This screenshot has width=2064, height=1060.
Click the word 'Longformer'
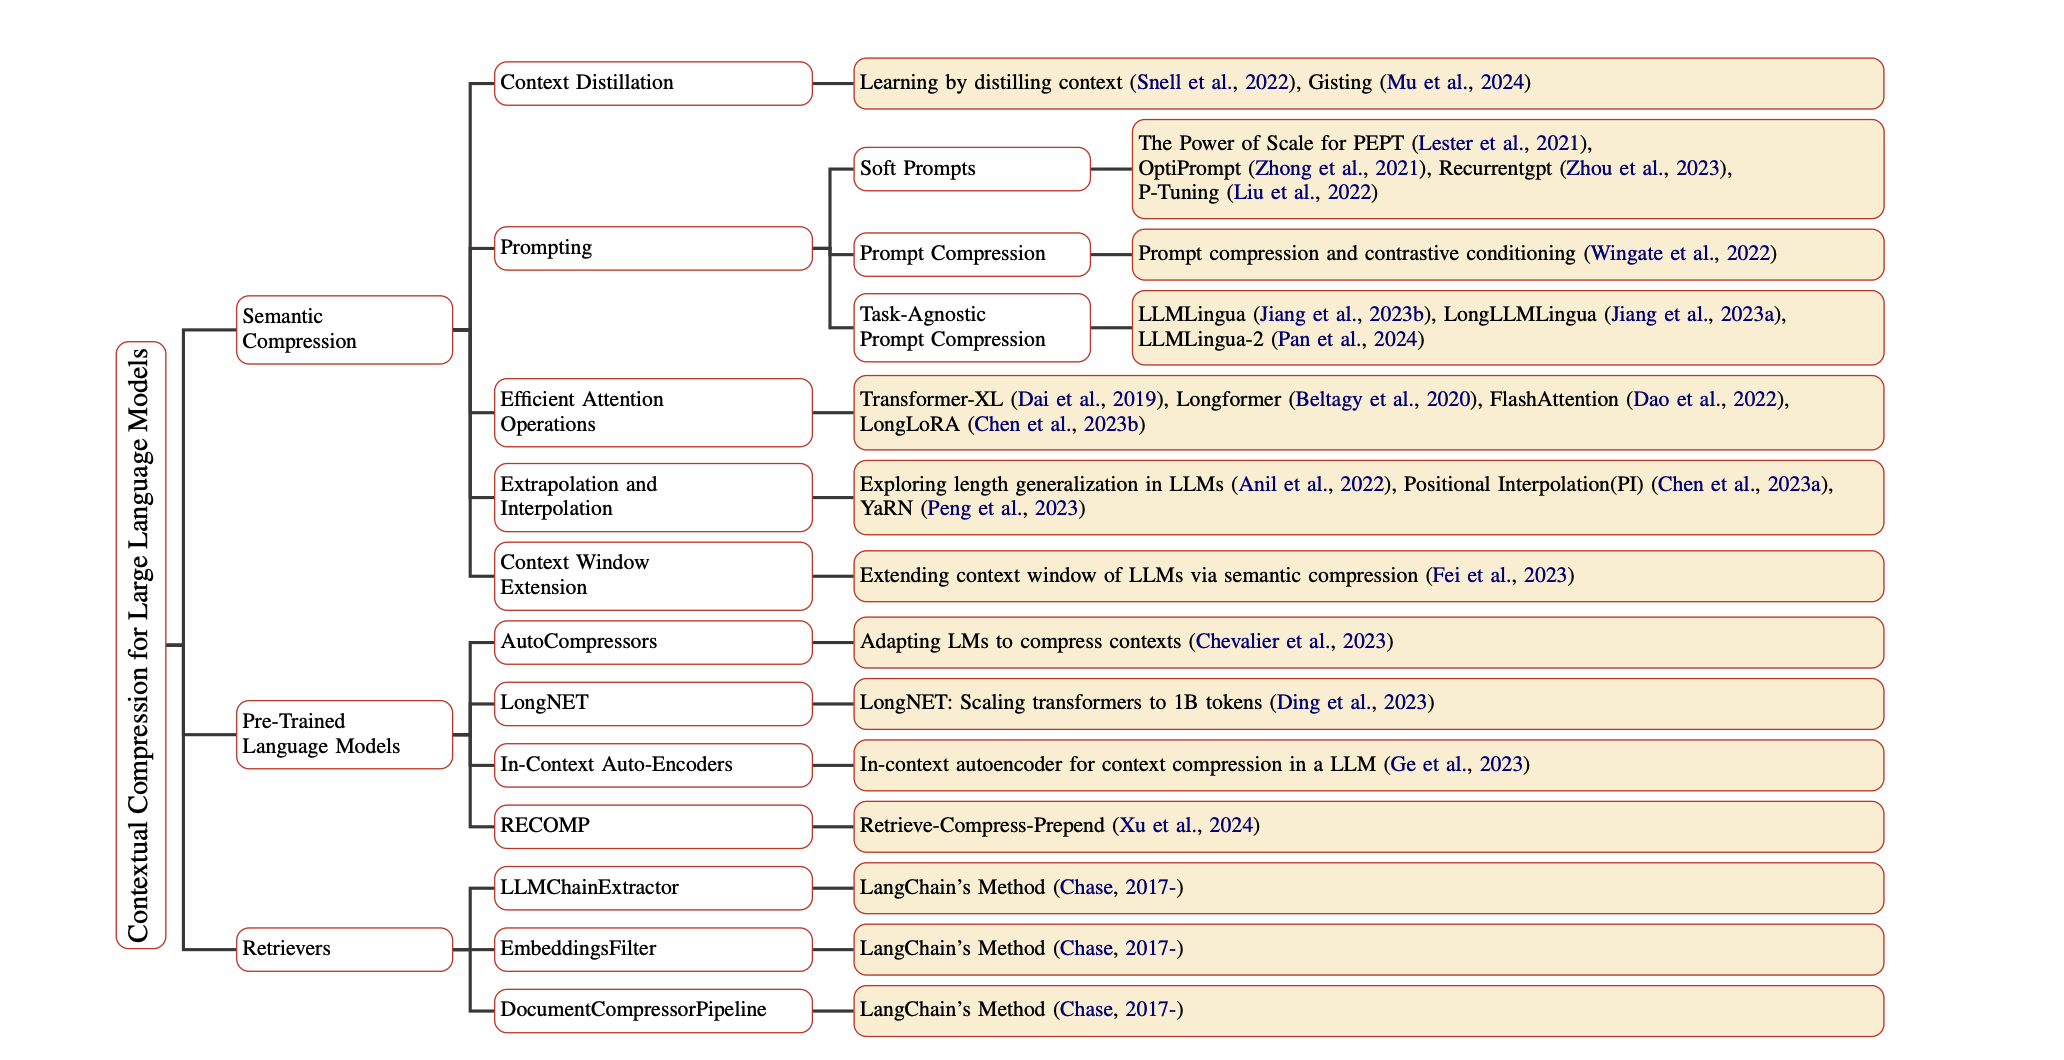click(x=1229, y=400)
